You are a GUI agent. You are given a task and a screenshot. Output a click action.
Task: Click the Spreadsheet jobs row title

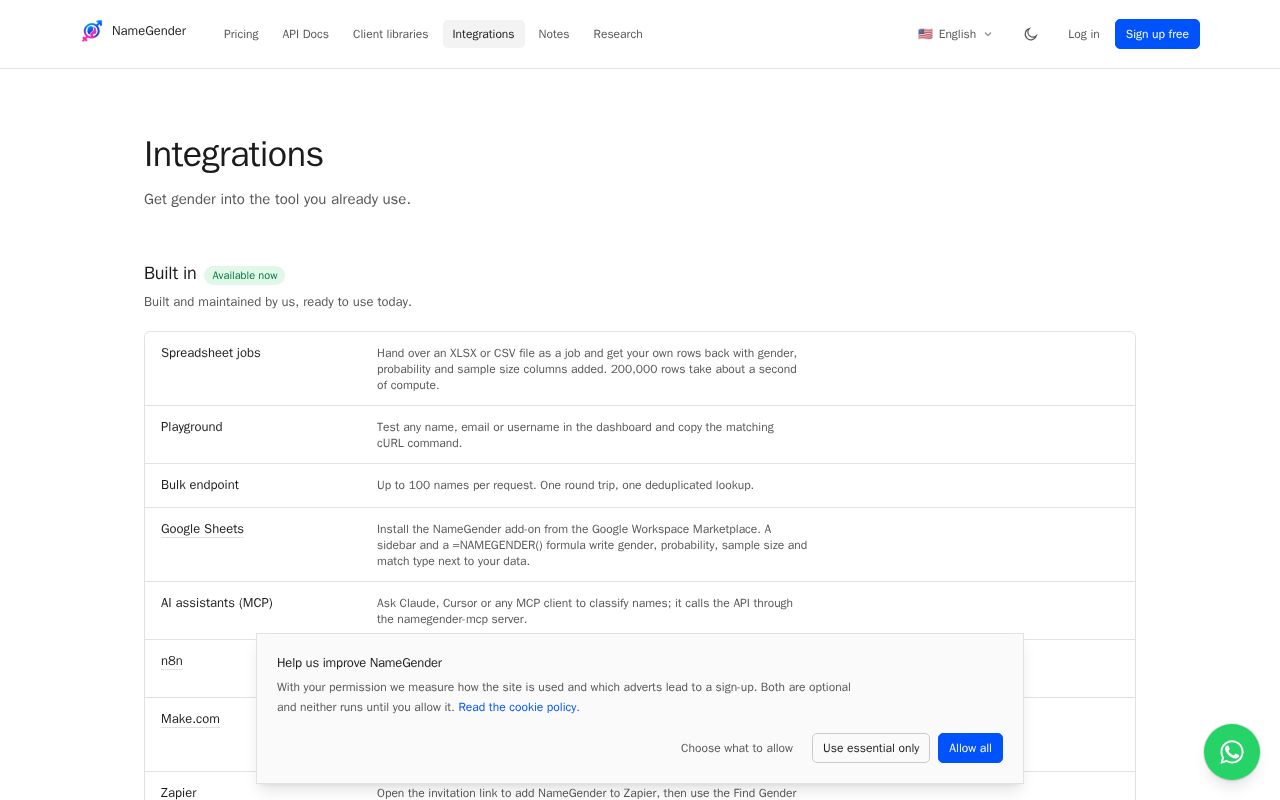(x=211, y=353)
